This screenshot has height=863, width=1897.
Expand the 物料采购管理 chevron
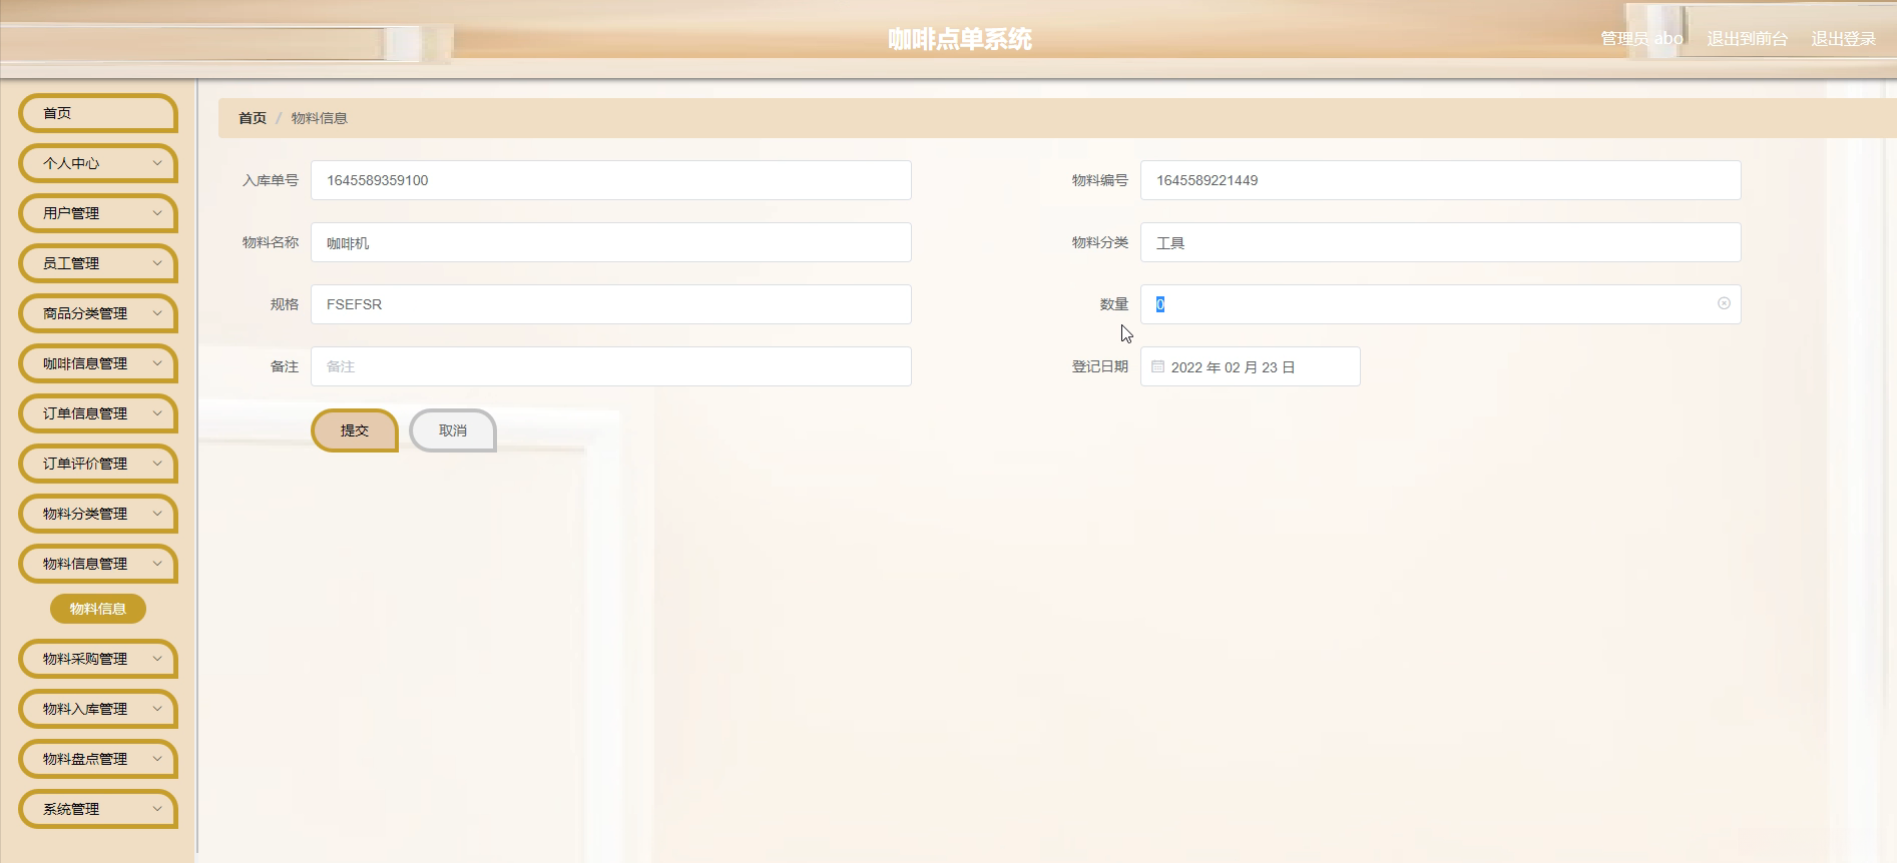[x=157, y=659]
